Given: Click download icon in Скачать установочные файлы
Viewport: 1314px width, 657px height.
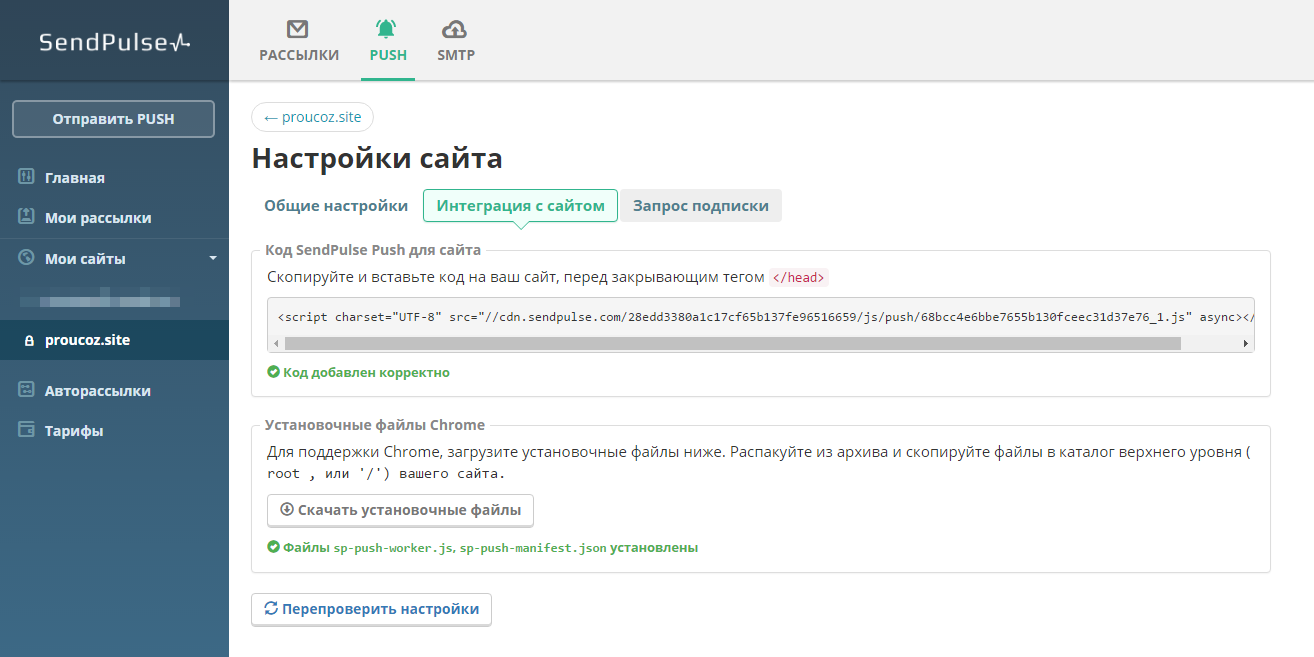Looking at the screenshot, I should (287, 509).
